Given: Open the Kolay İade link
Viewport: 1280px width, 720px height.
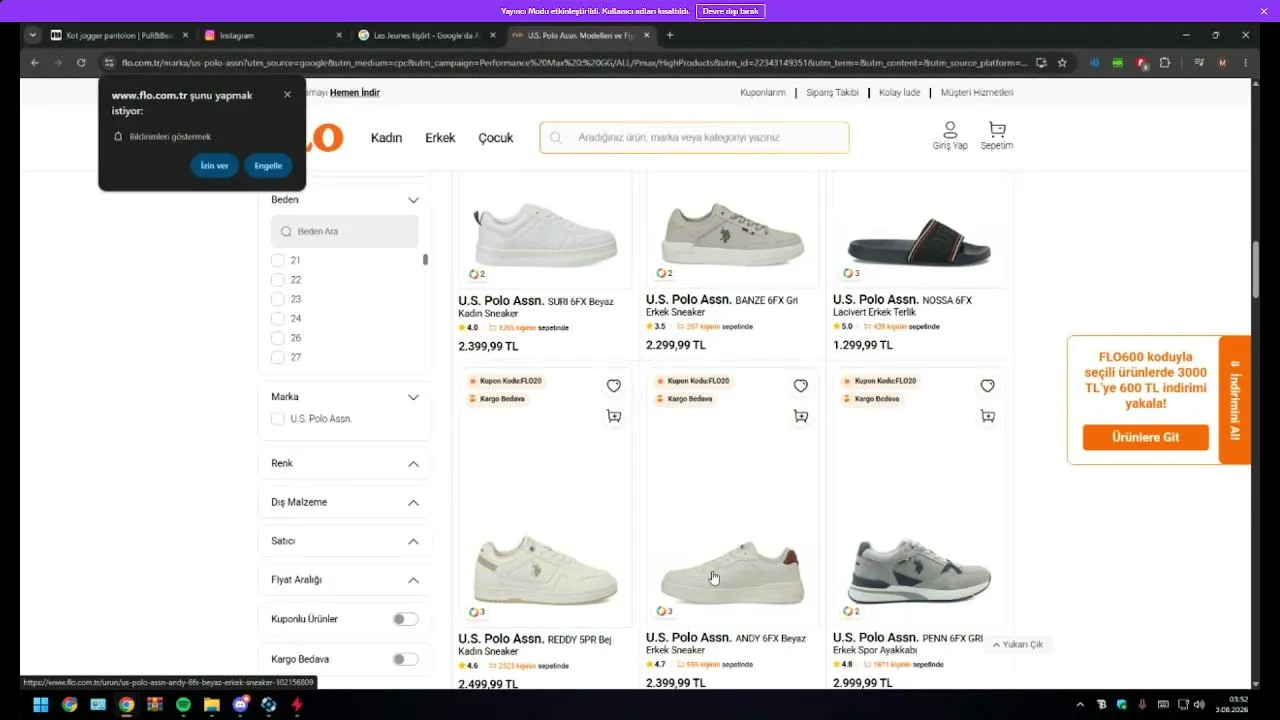Looking at the screenshot, I should point(900,93).
